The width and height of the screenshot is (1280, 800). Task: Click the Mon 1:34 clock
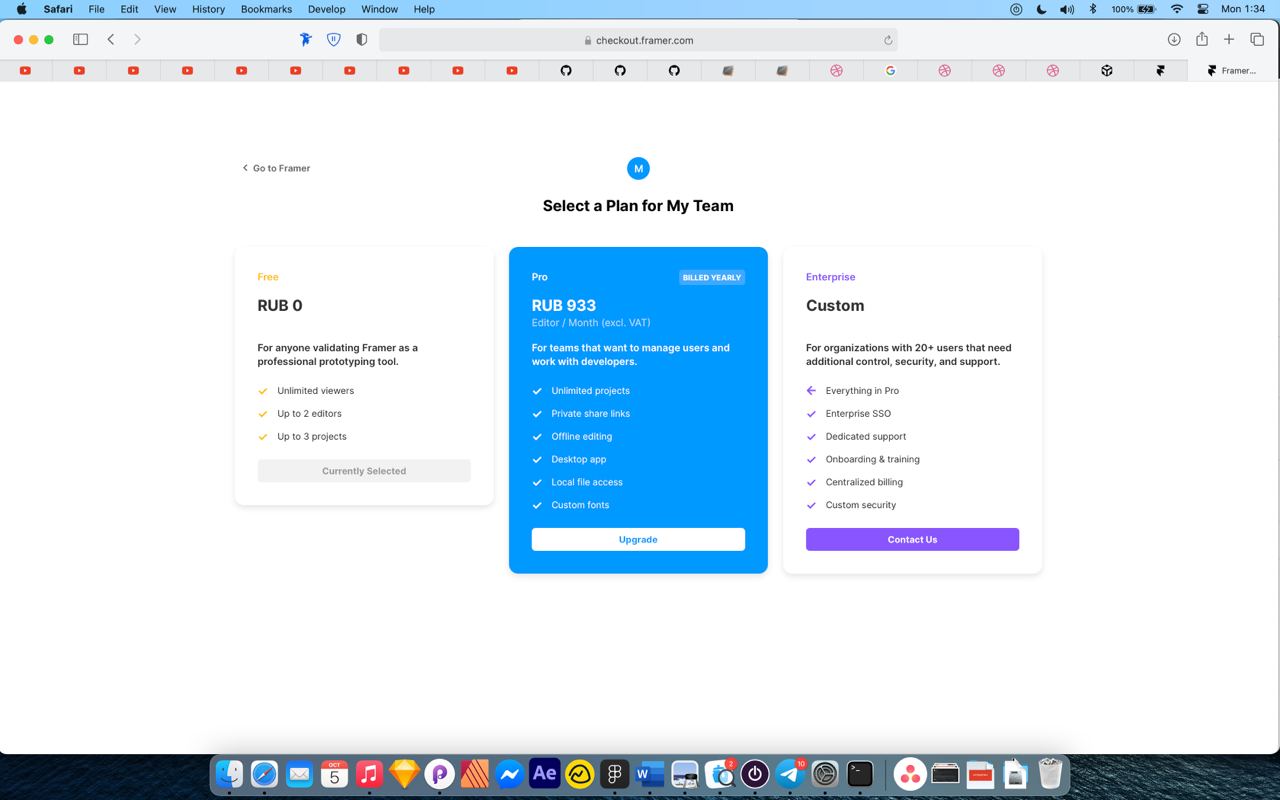click(x=1244, y=9)
